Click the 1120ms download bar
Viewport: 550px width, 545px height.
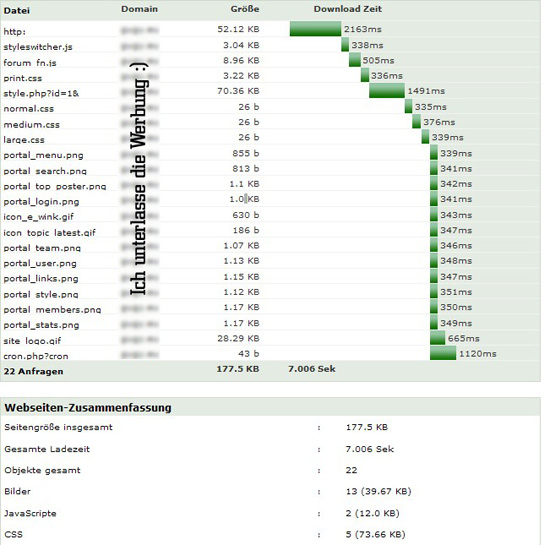click(443, 354)
